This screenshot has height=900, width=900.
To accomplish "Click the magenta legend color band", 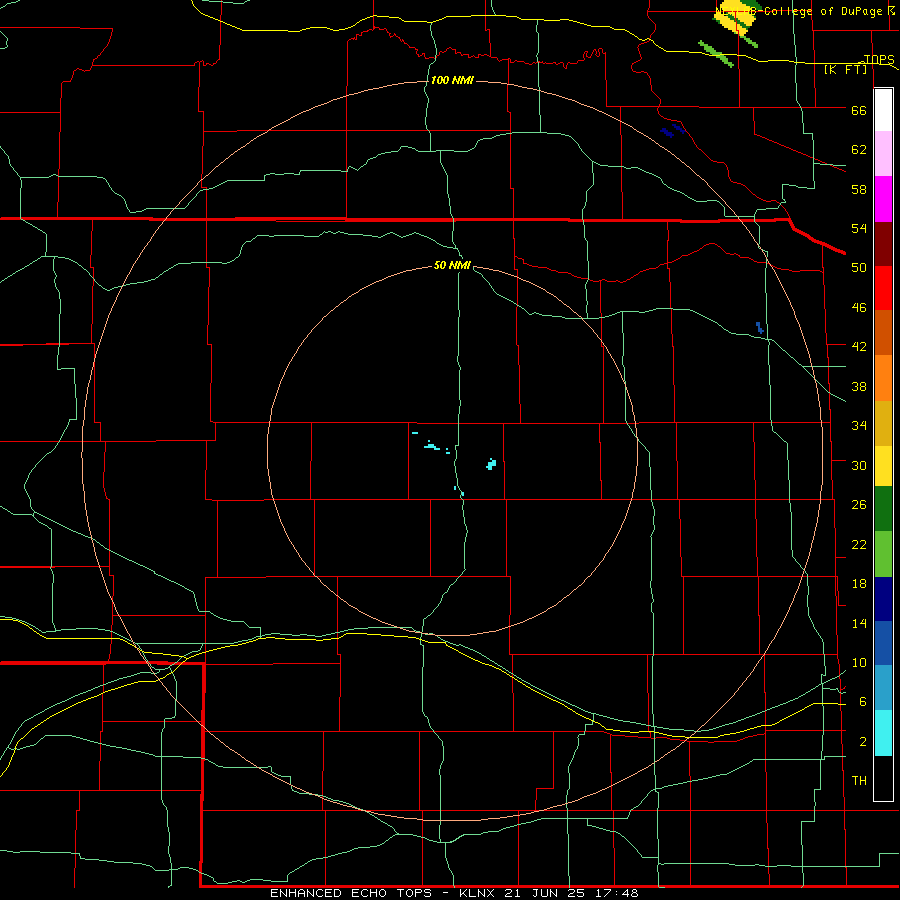I will click(883, 199).
